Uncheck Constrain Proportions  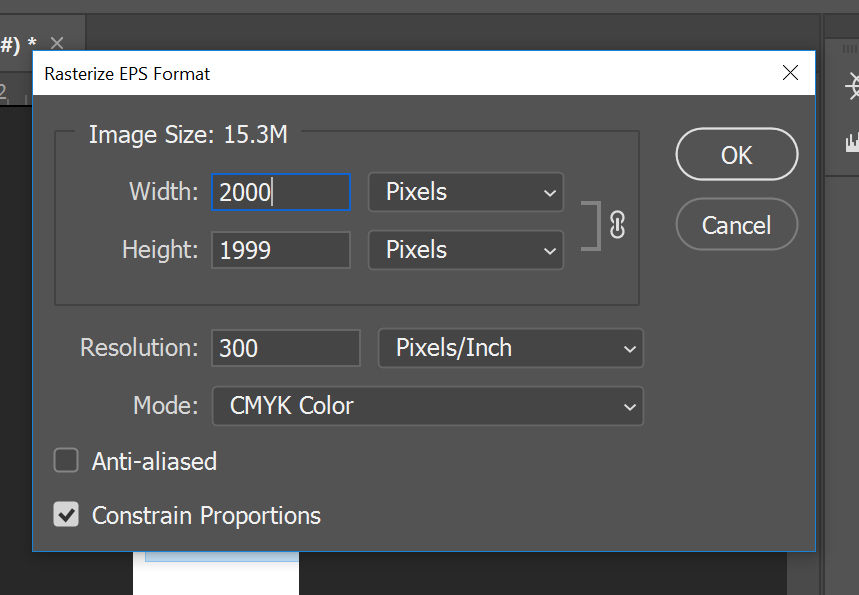click(66, 514)
